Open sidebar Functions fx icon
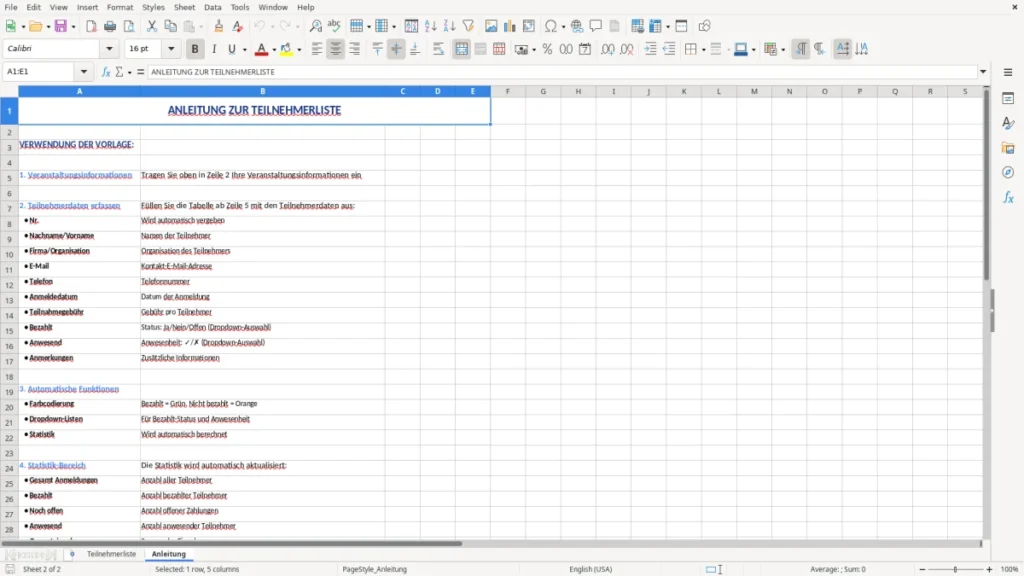1024x576 pixels. (x=1008, y=197)
